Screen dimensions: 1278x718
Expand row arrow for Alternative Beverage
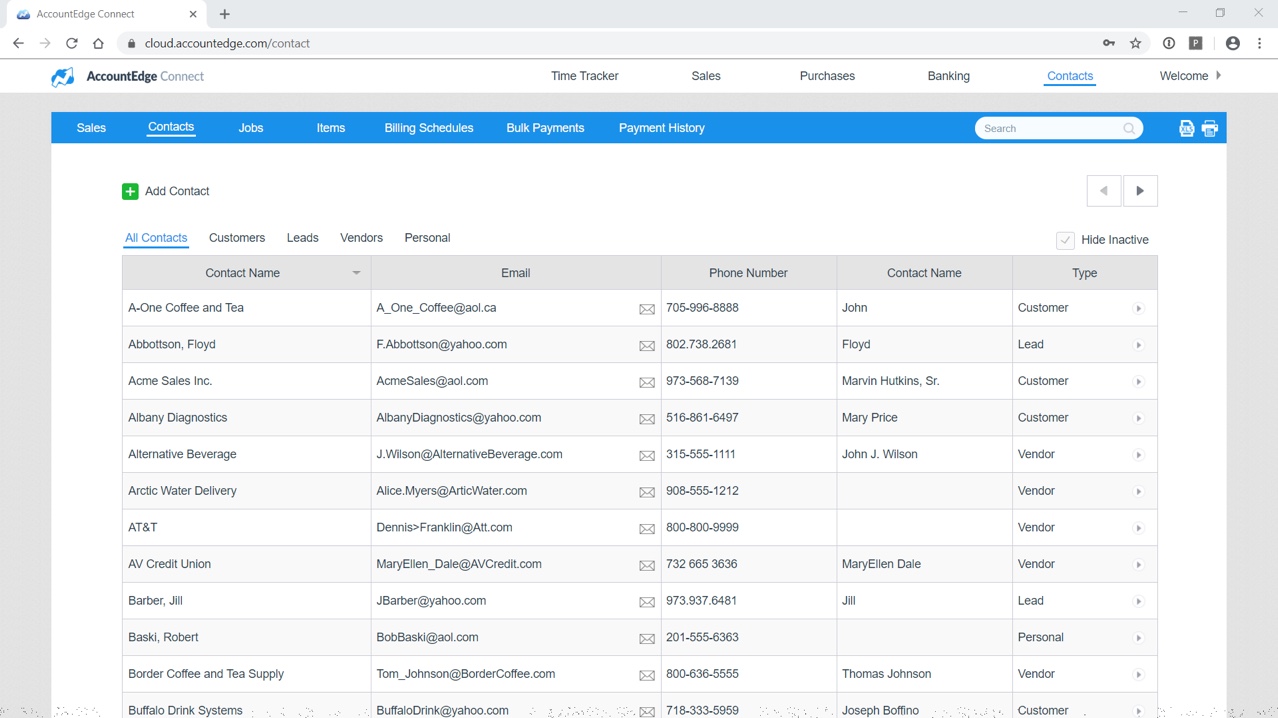point(1138,455)
